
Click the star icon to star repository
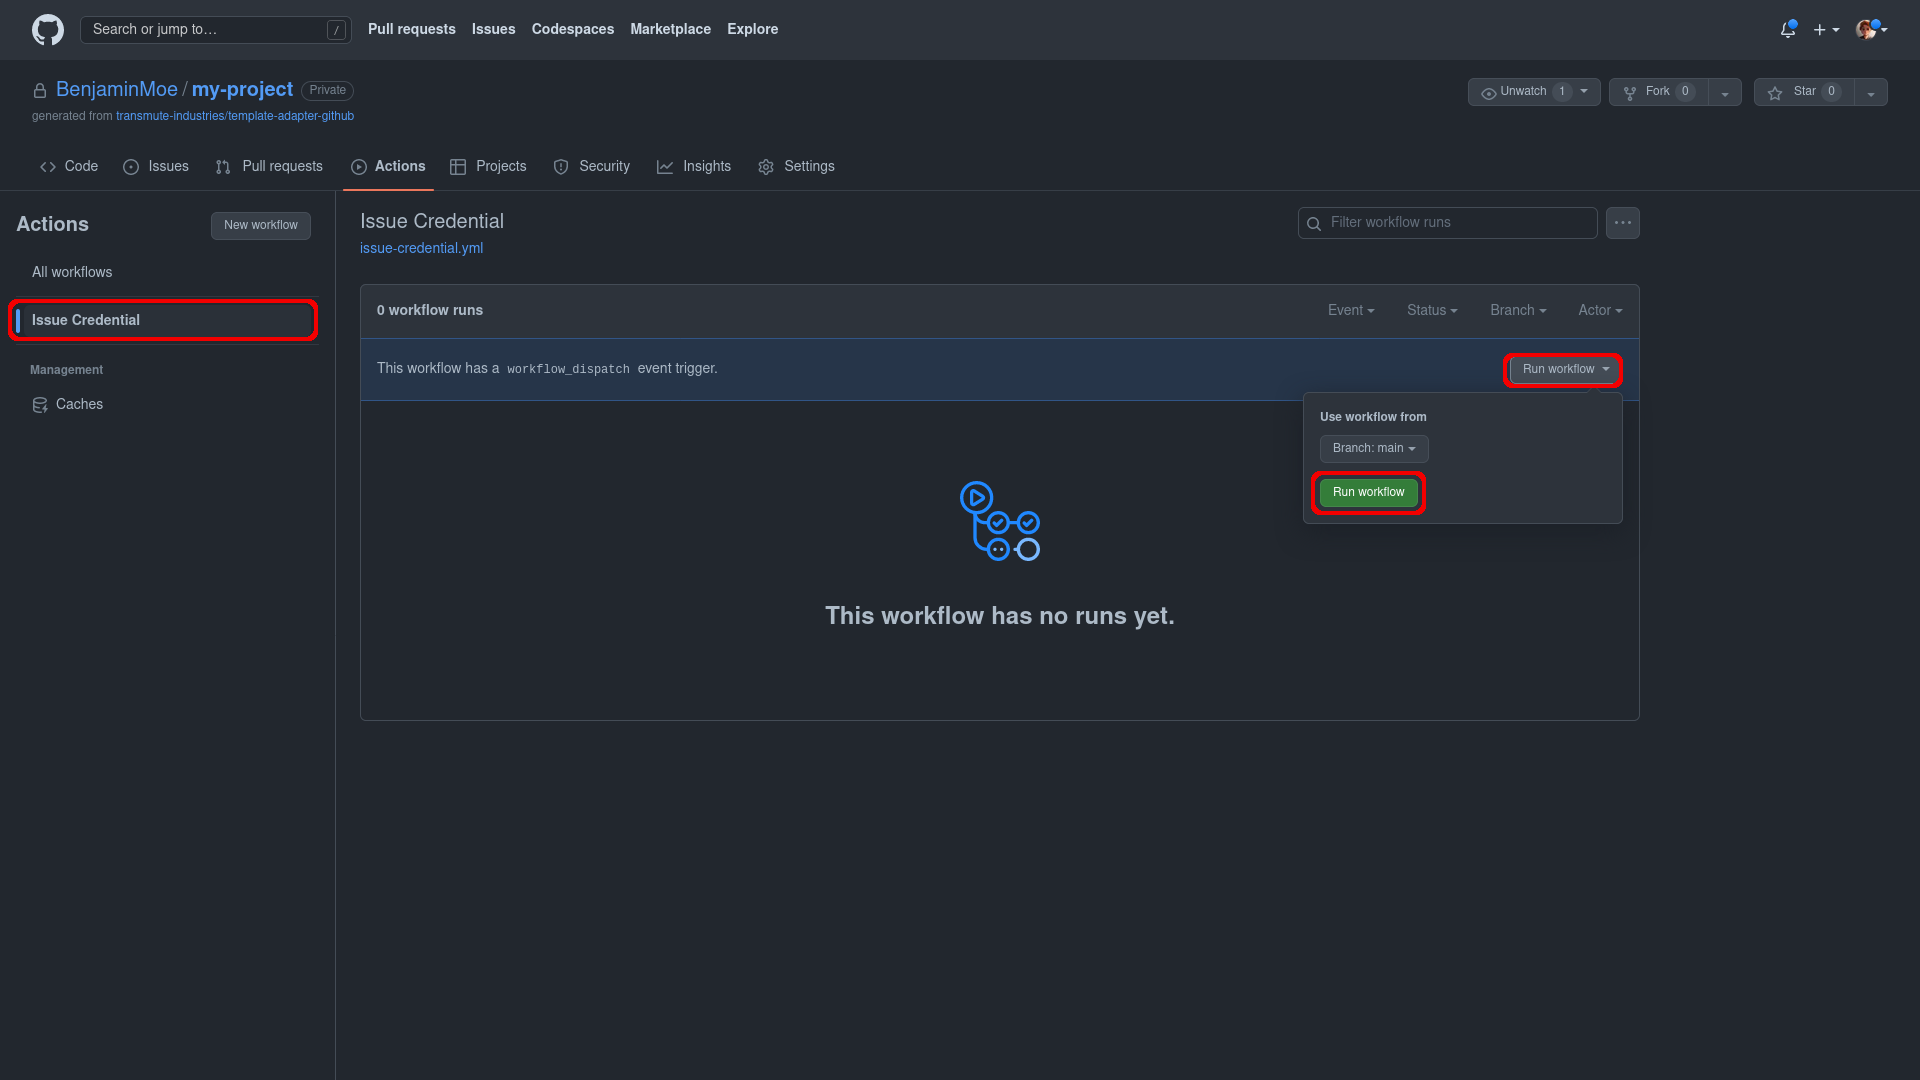(1775, 93)
